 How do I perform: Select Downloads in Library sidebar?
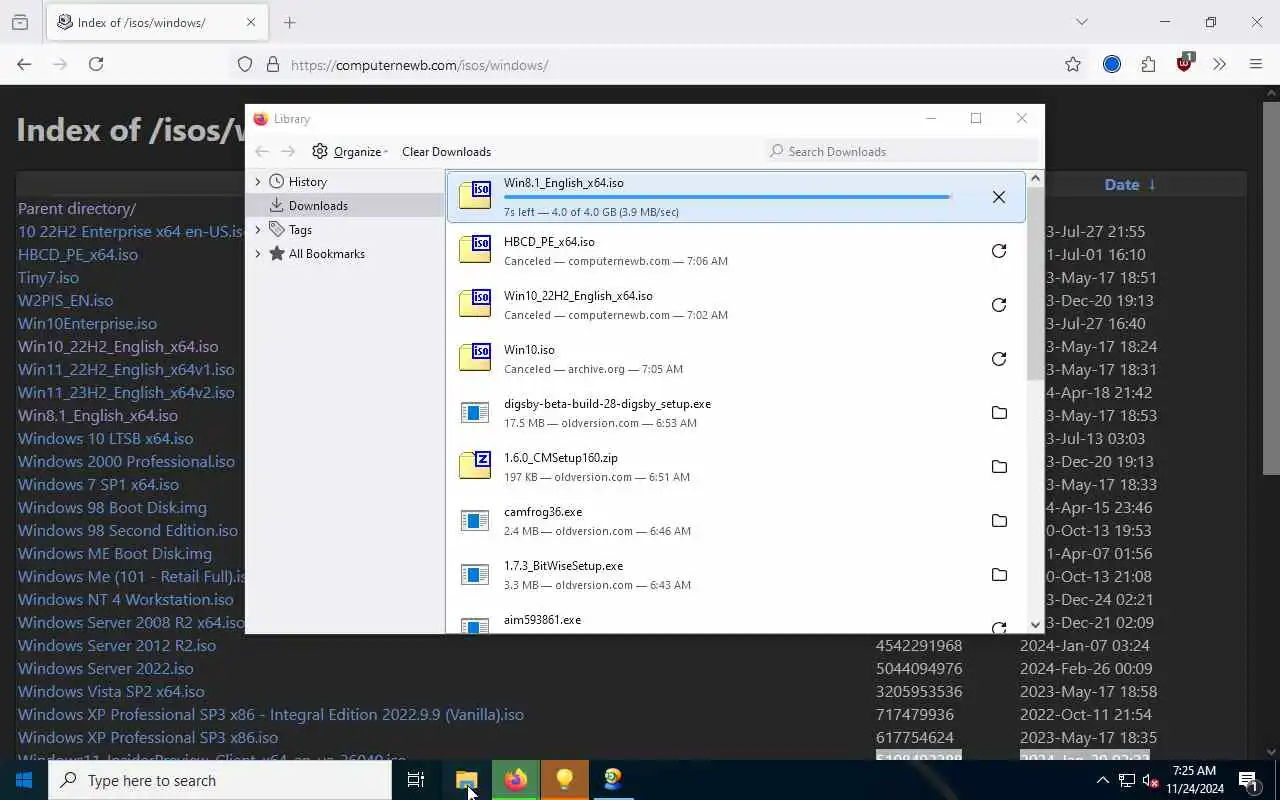[318, 206]
